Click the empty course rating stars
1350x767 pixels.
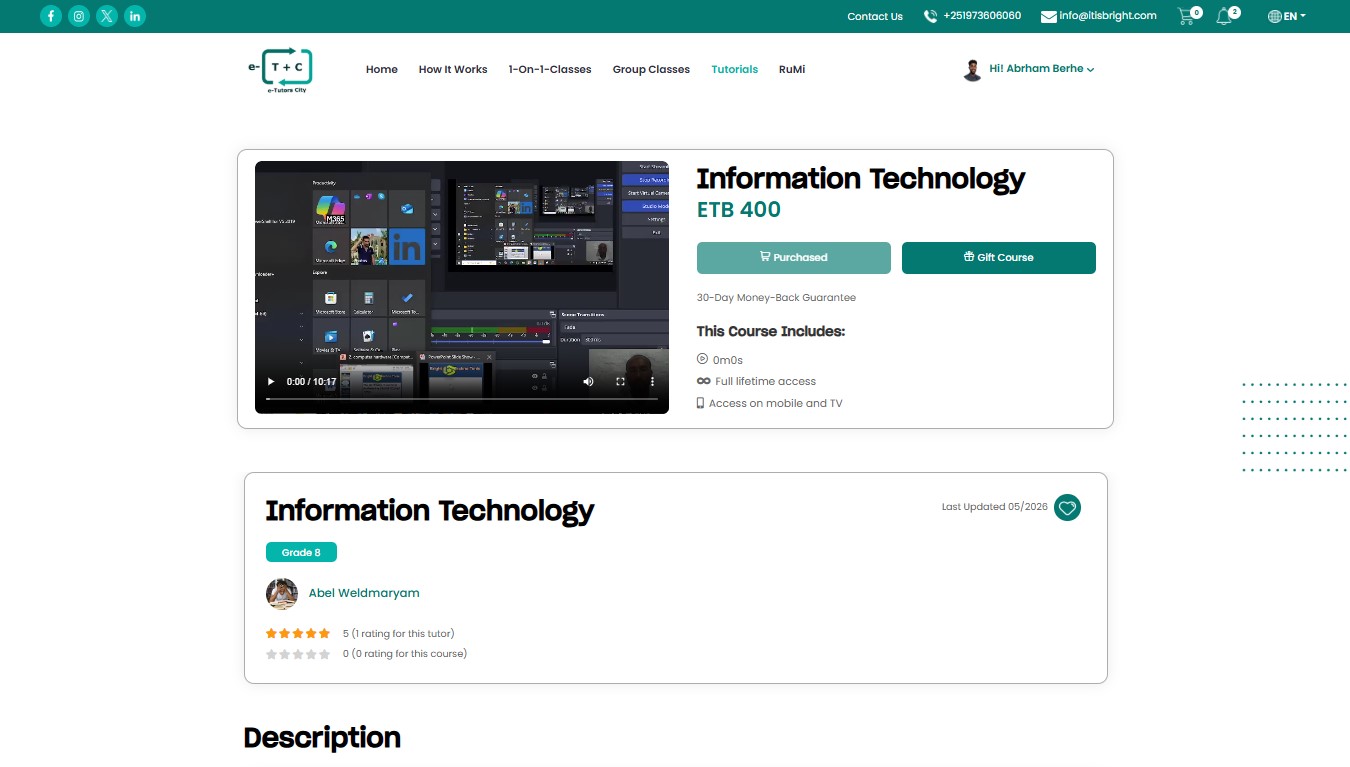[x=298, y=654]
